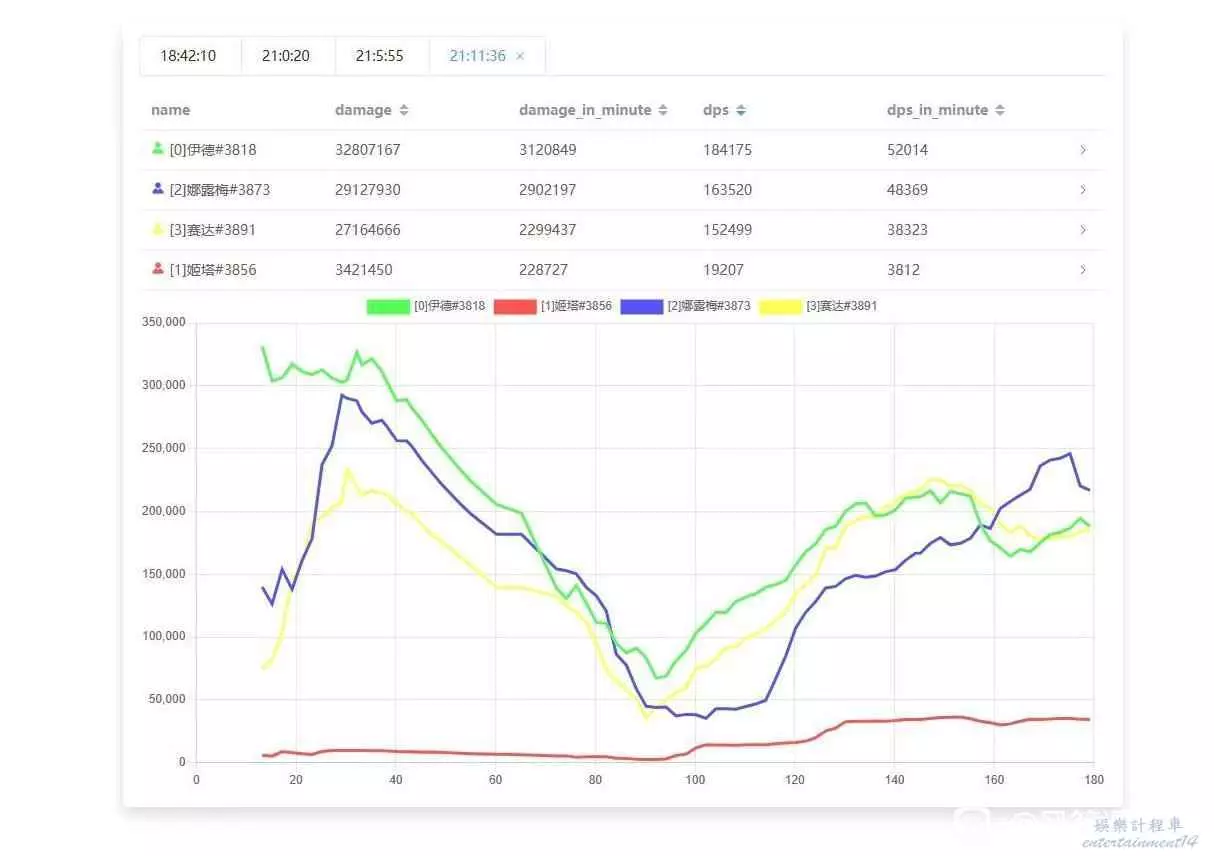This screenshot has height=856, width=1214.
Task: Close the 21:11:36 tab
Action: coord(520,56)
